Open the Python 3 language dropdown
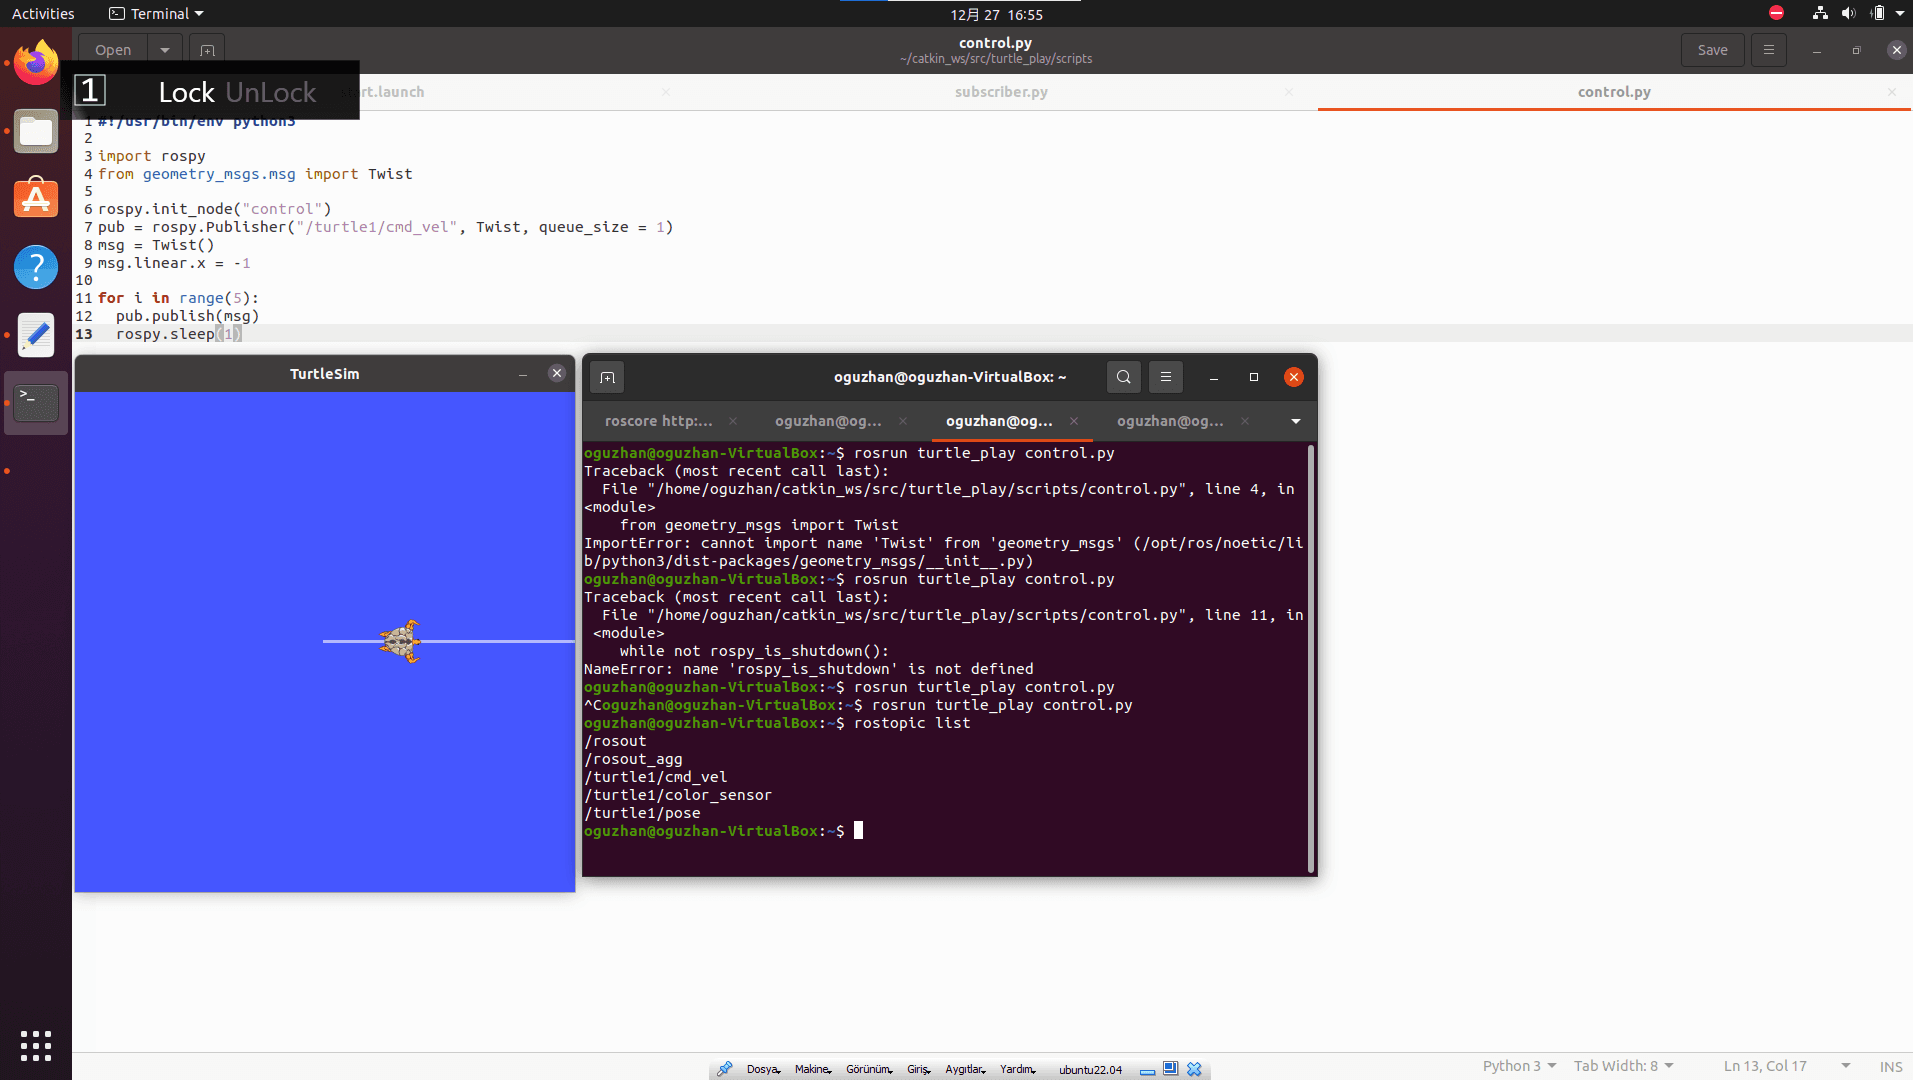The height and width of the screenshot is (1080, 1913). point(1519,1066)
